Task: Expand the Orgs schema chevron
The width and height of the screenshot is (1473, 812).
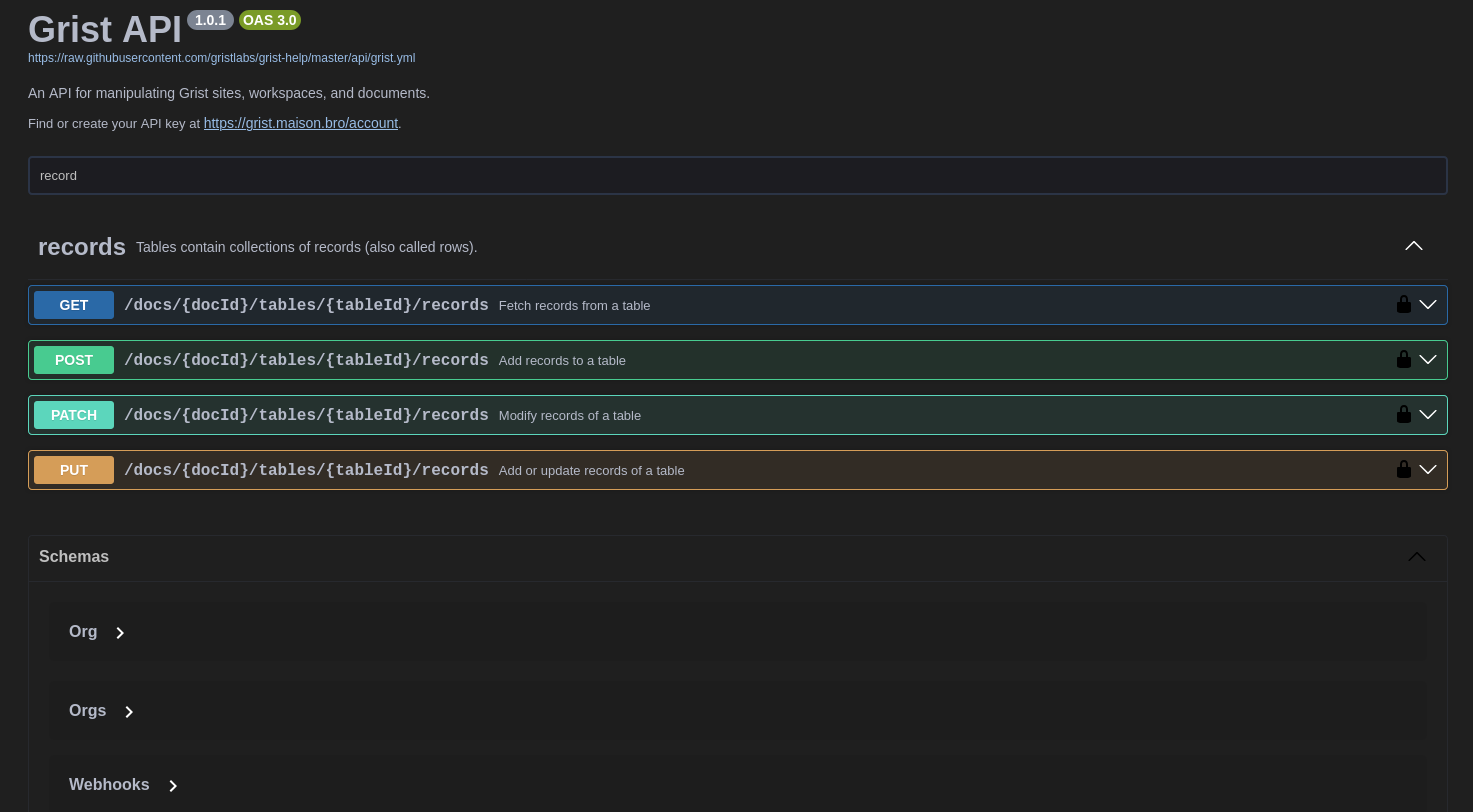Action: (129, 712)
